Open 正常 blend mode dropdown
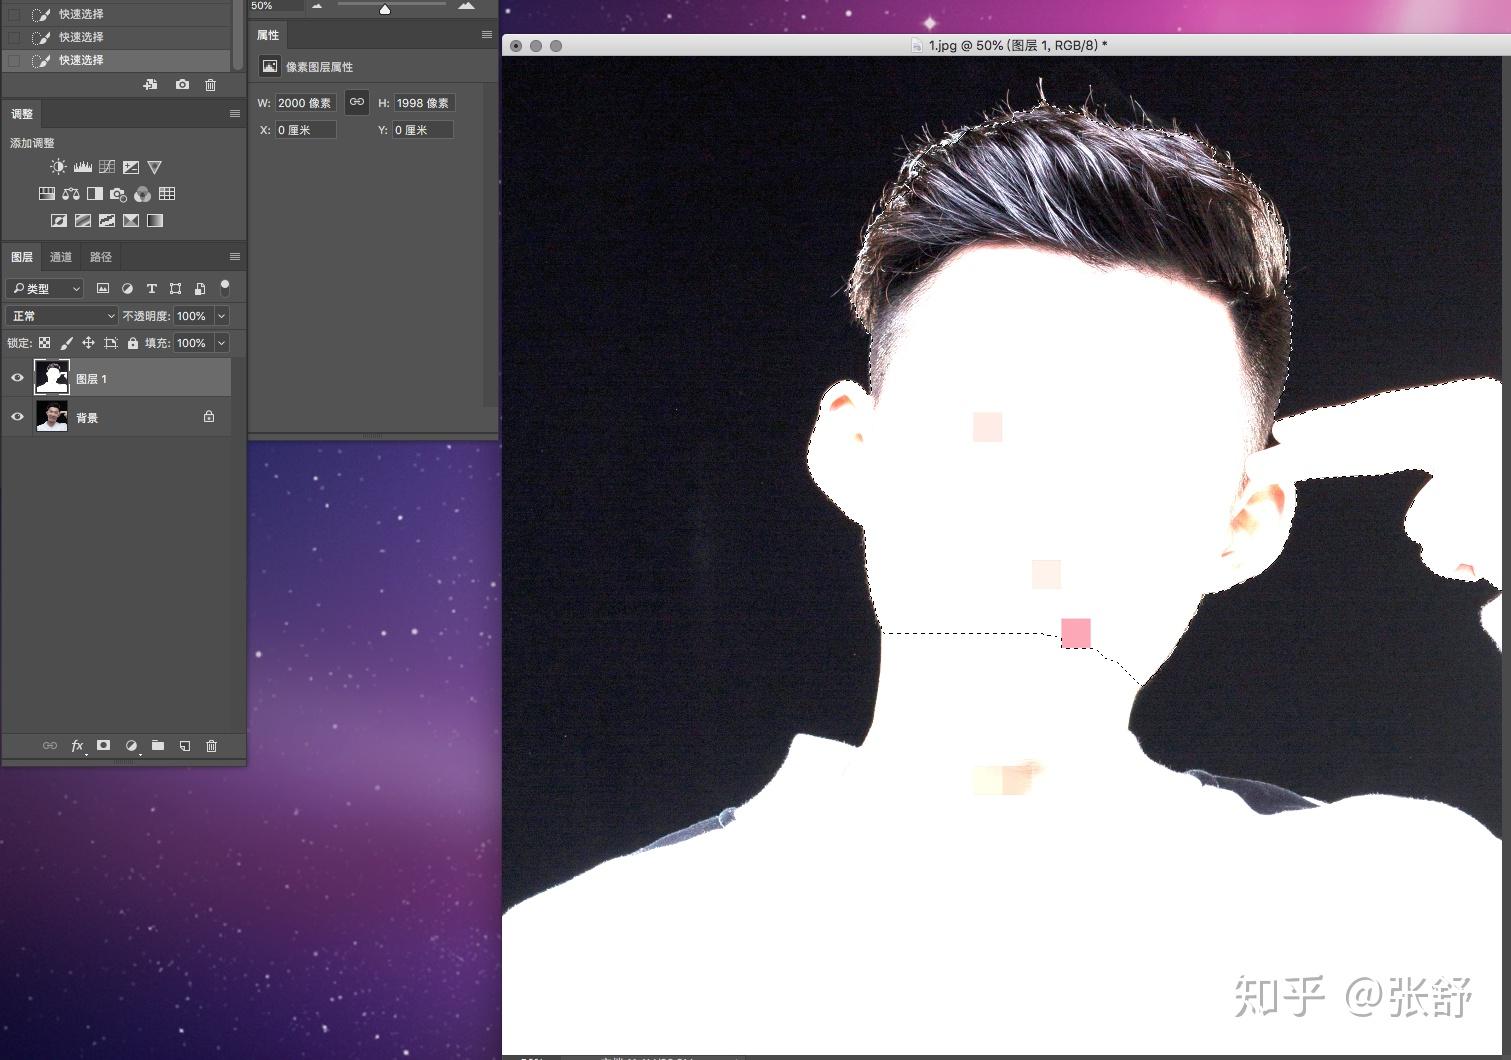1511x1060 pixels. [62, 316]
